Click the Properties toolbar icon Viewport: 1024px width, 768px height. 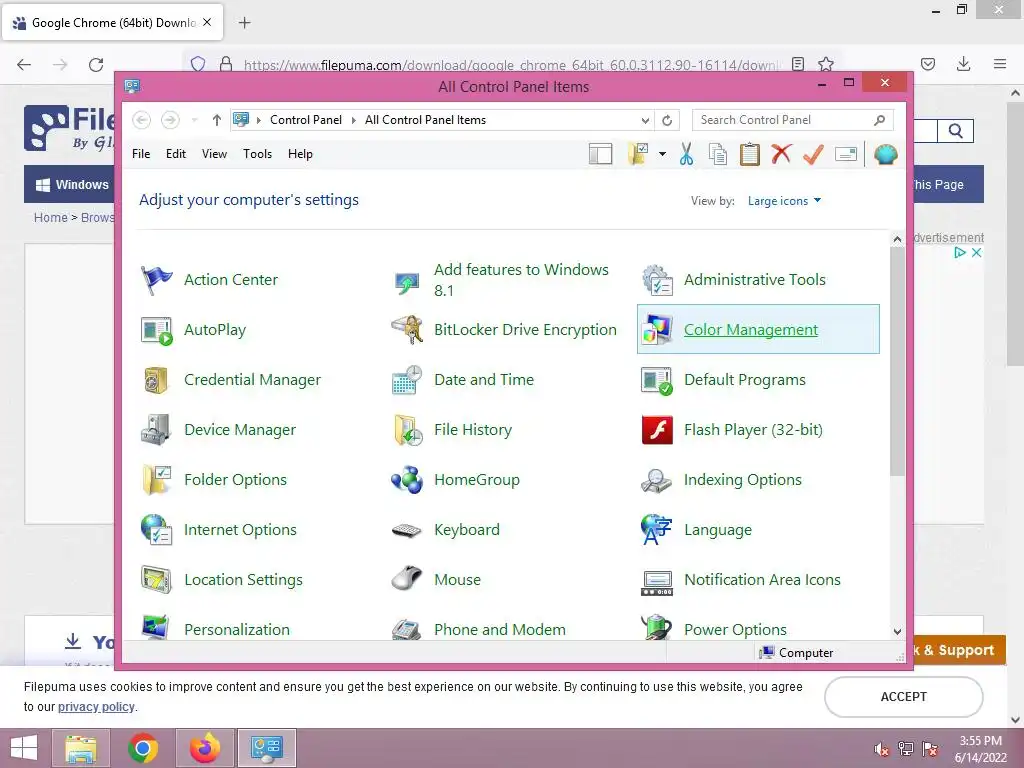(x=846, y=154)
